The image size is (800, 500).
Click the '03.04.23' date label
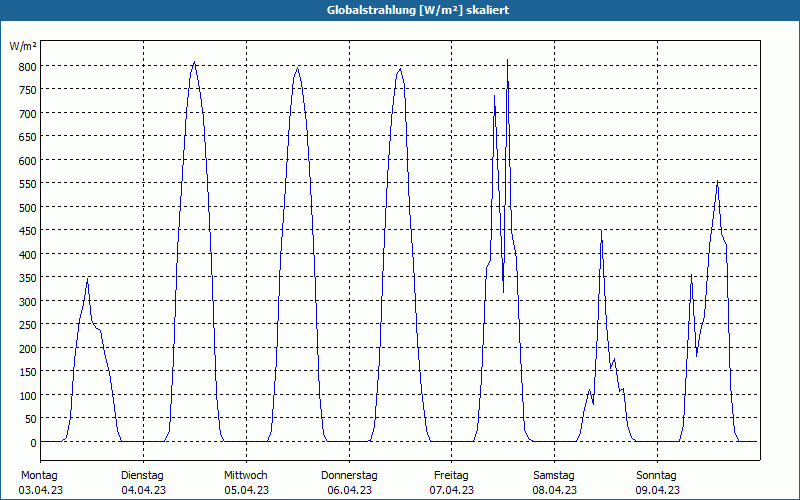pyautogui.click(x=41, y=490)
